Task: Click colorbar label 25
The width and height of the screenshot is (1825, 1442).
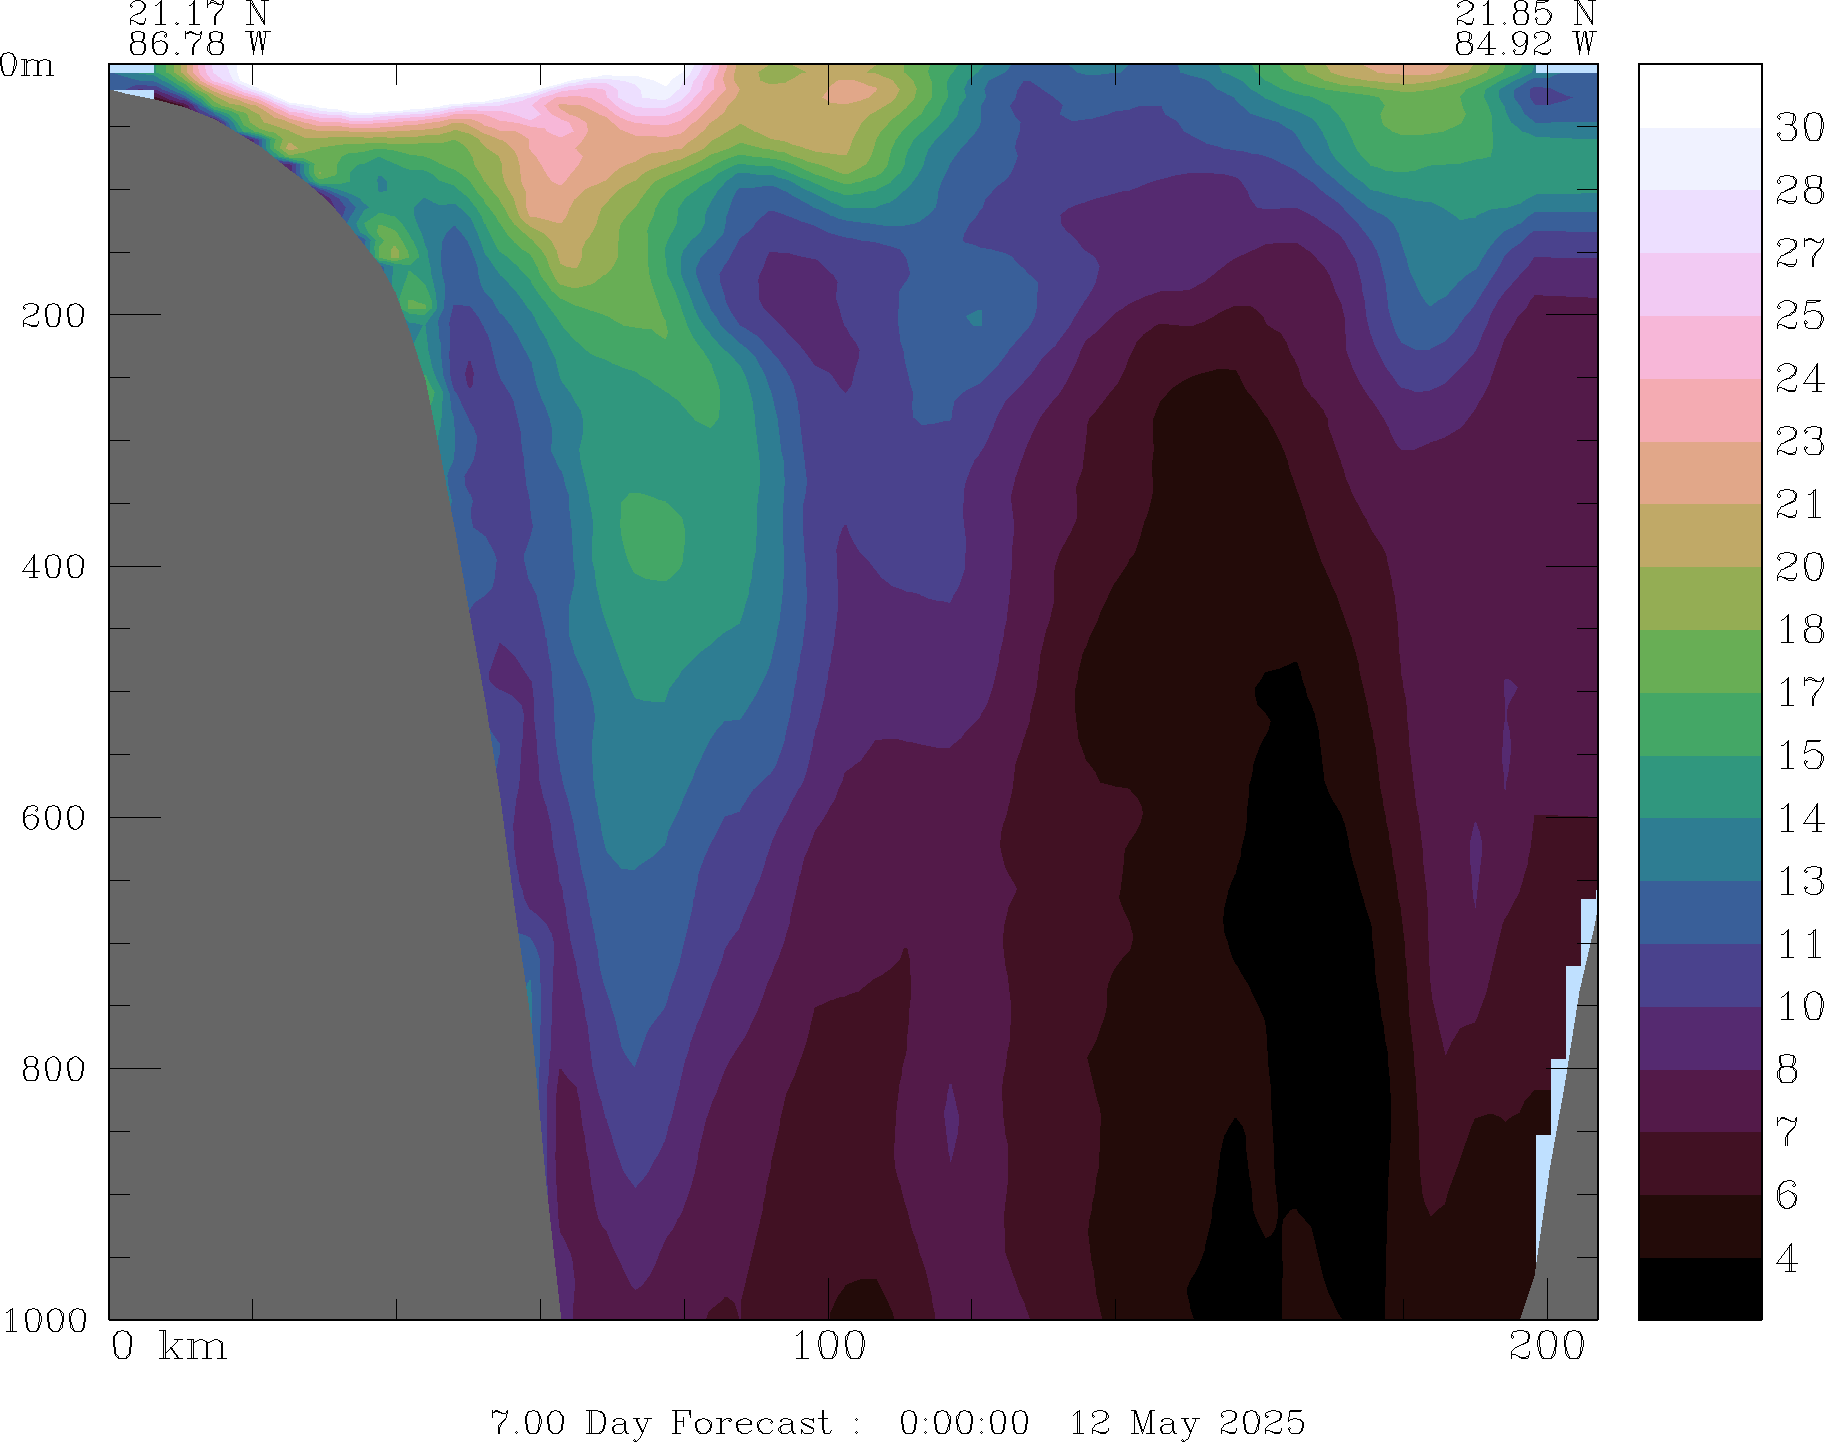Action: [x=1800, y=316]
